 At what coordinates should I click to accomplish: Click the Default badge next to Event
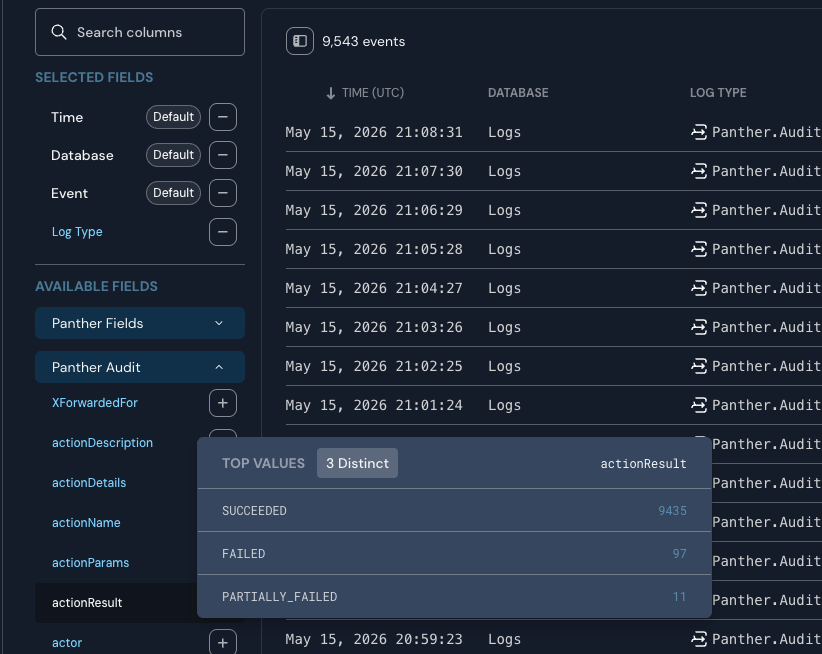pyautogui.click(x=174, y=193)
